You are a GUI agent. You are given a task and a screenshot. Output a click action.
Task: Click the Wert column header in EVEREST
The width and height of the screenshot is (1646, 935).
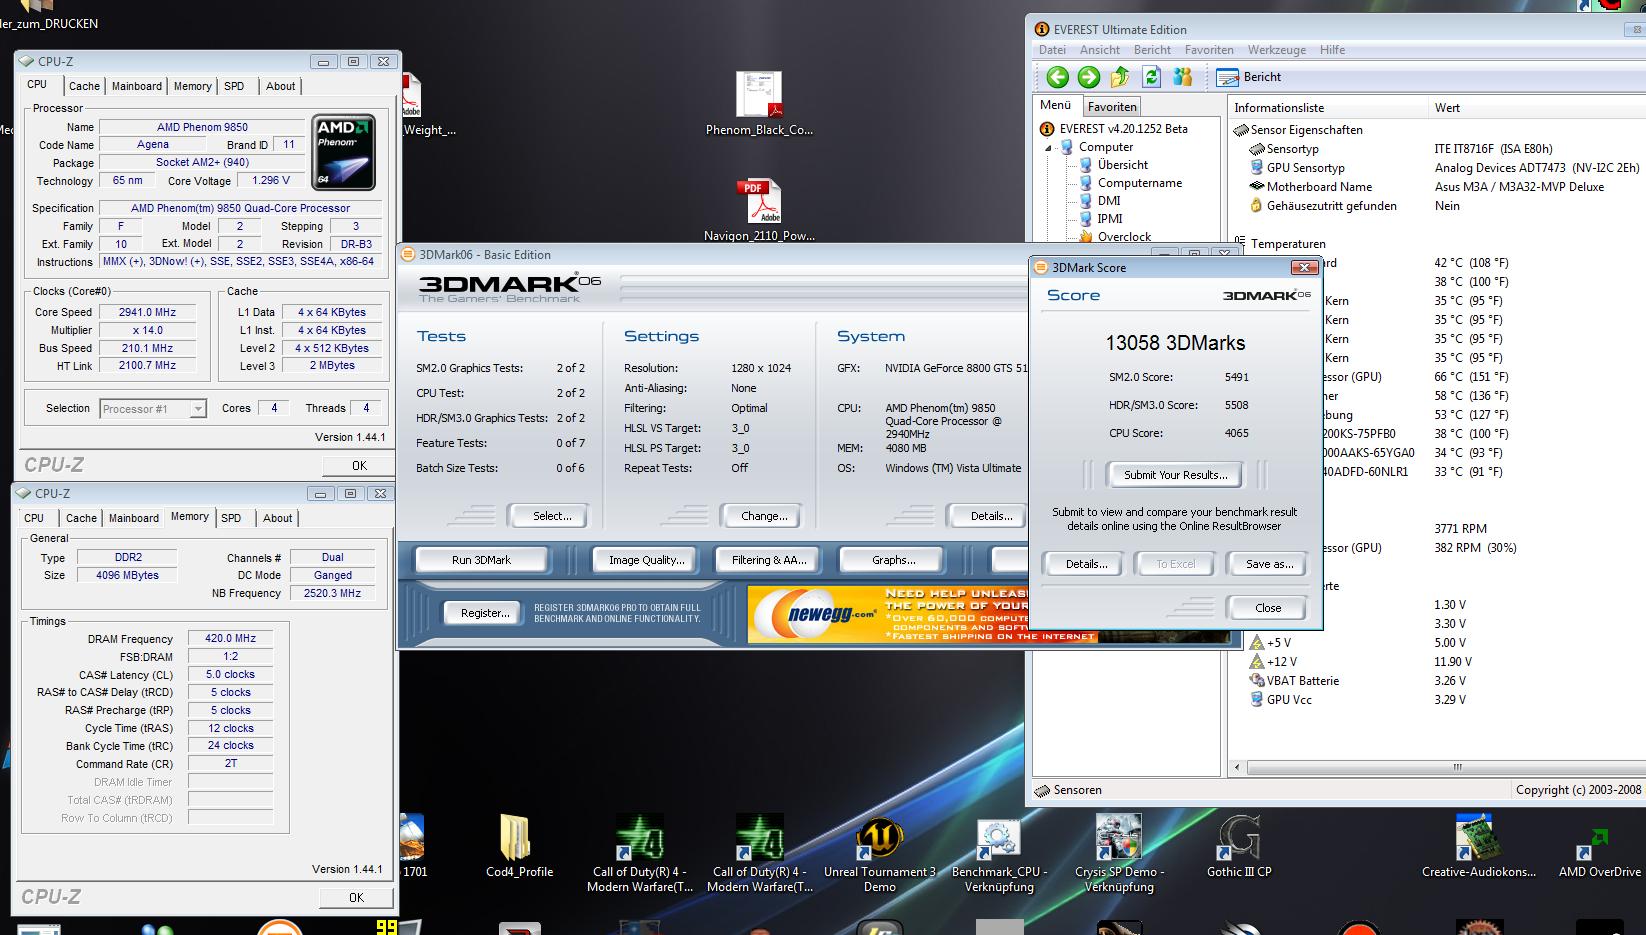[1536, 108]
